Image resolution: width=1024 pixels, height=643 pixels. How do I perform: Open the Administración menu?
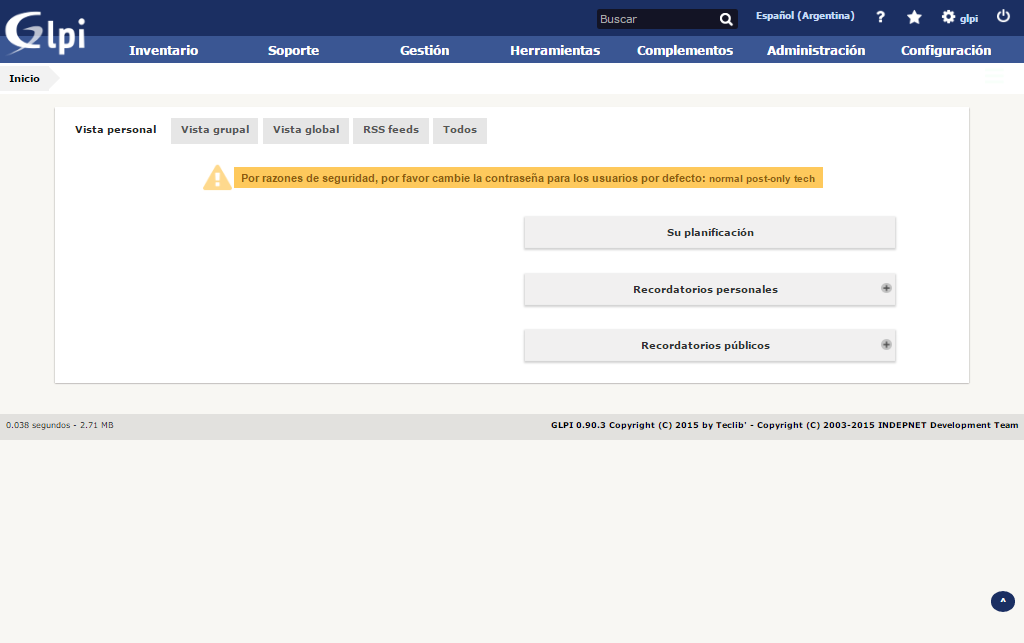816,50
